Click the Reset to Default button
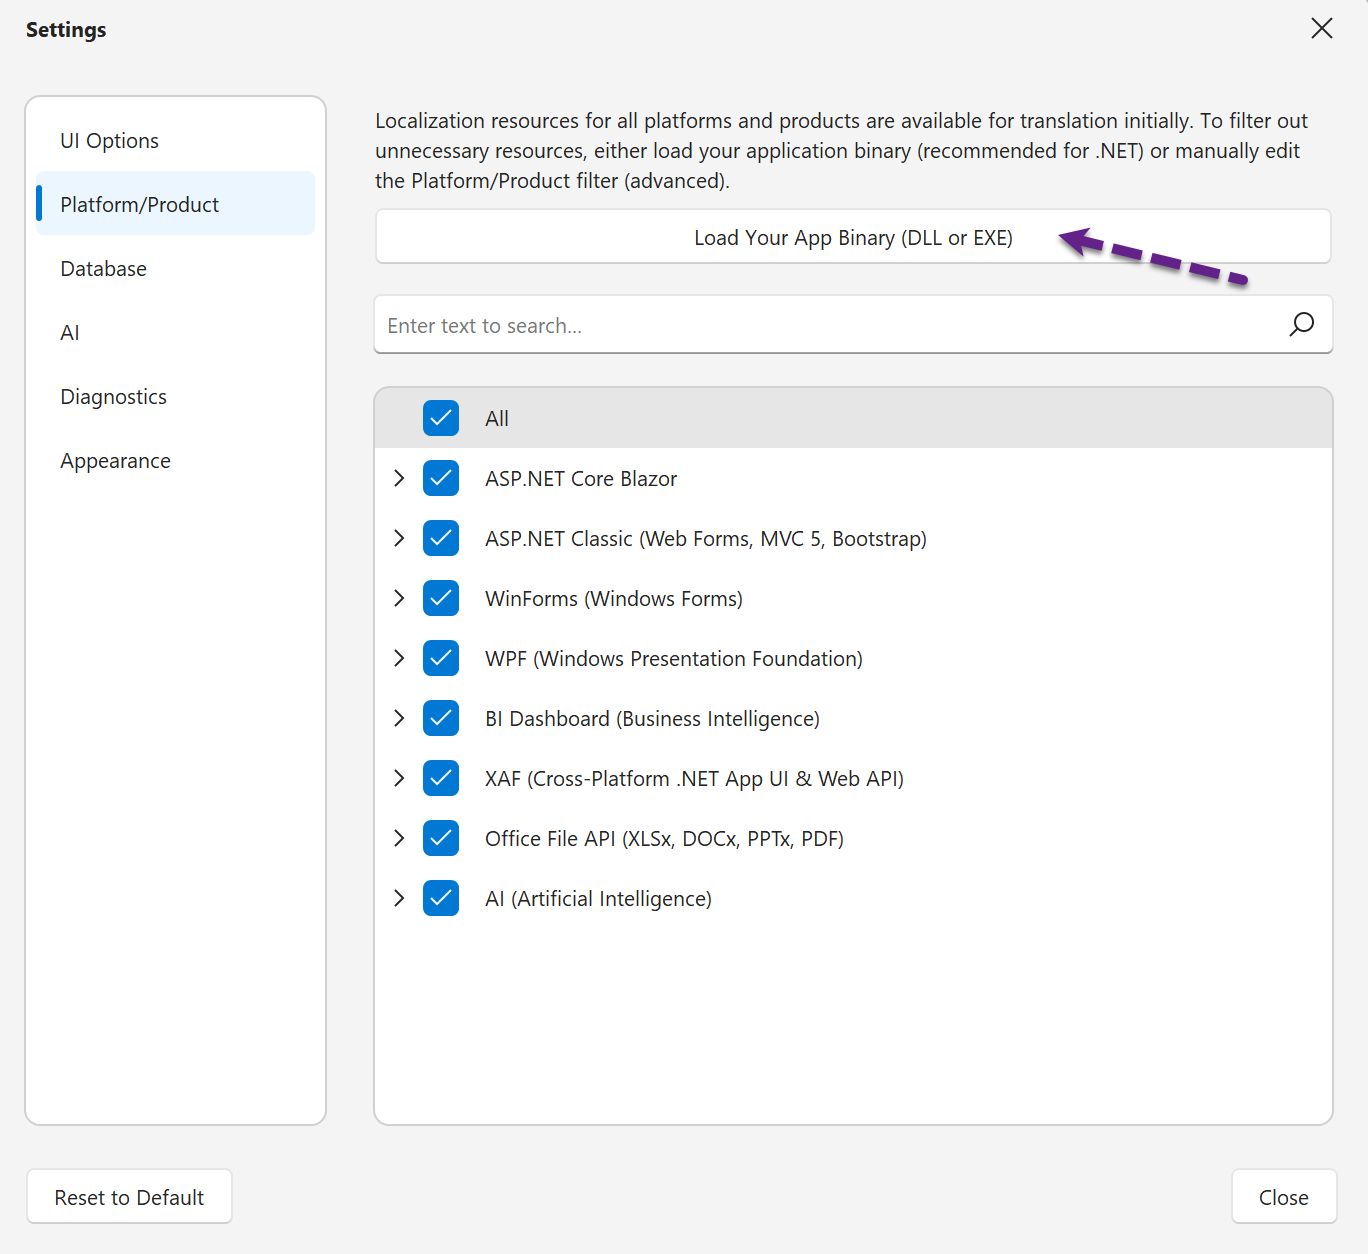 pyautogui.click(x=129, y=1197)
